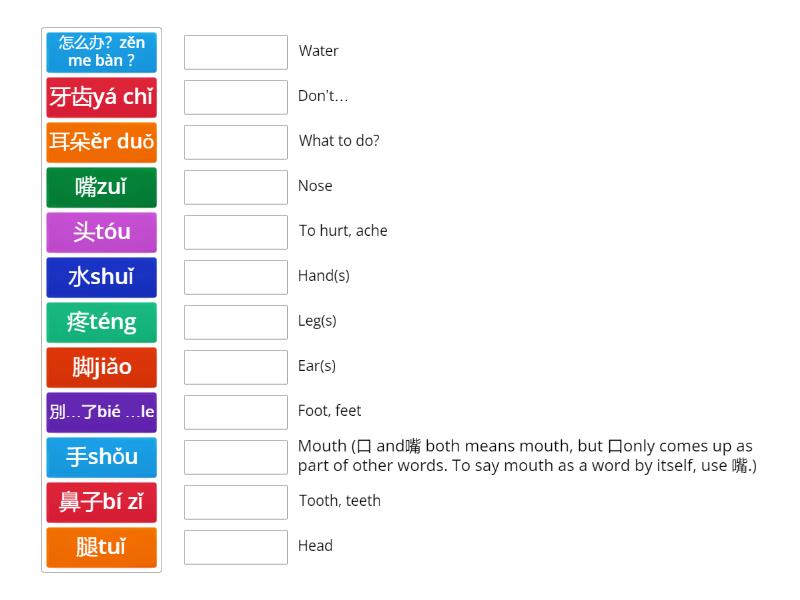This screenshot has width=800, height=600.
Task: Select the answer slot beside Hand(s)
Action: click(x=235, y=277)
